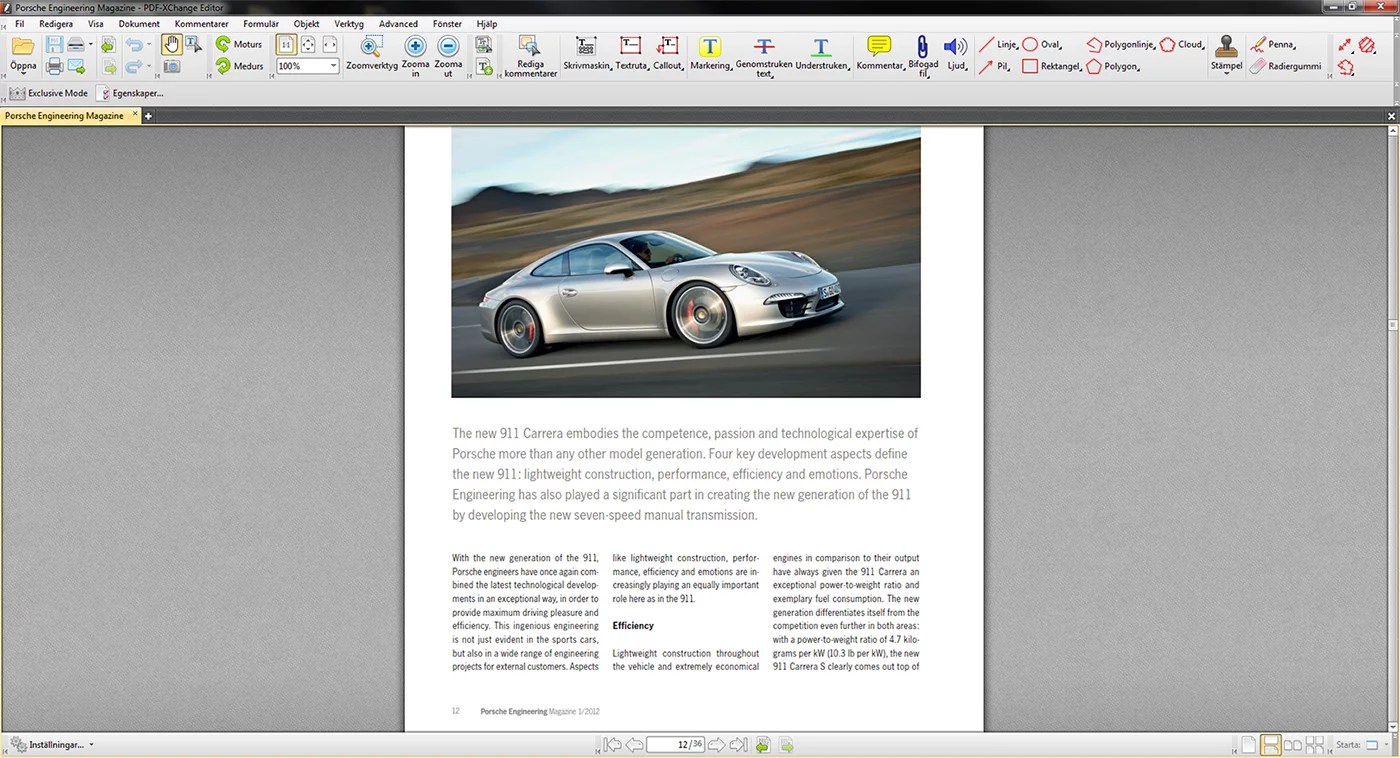Select the Callout annotation tool
Viewport: 1400px width, 758px height.
tap(669, 54)
